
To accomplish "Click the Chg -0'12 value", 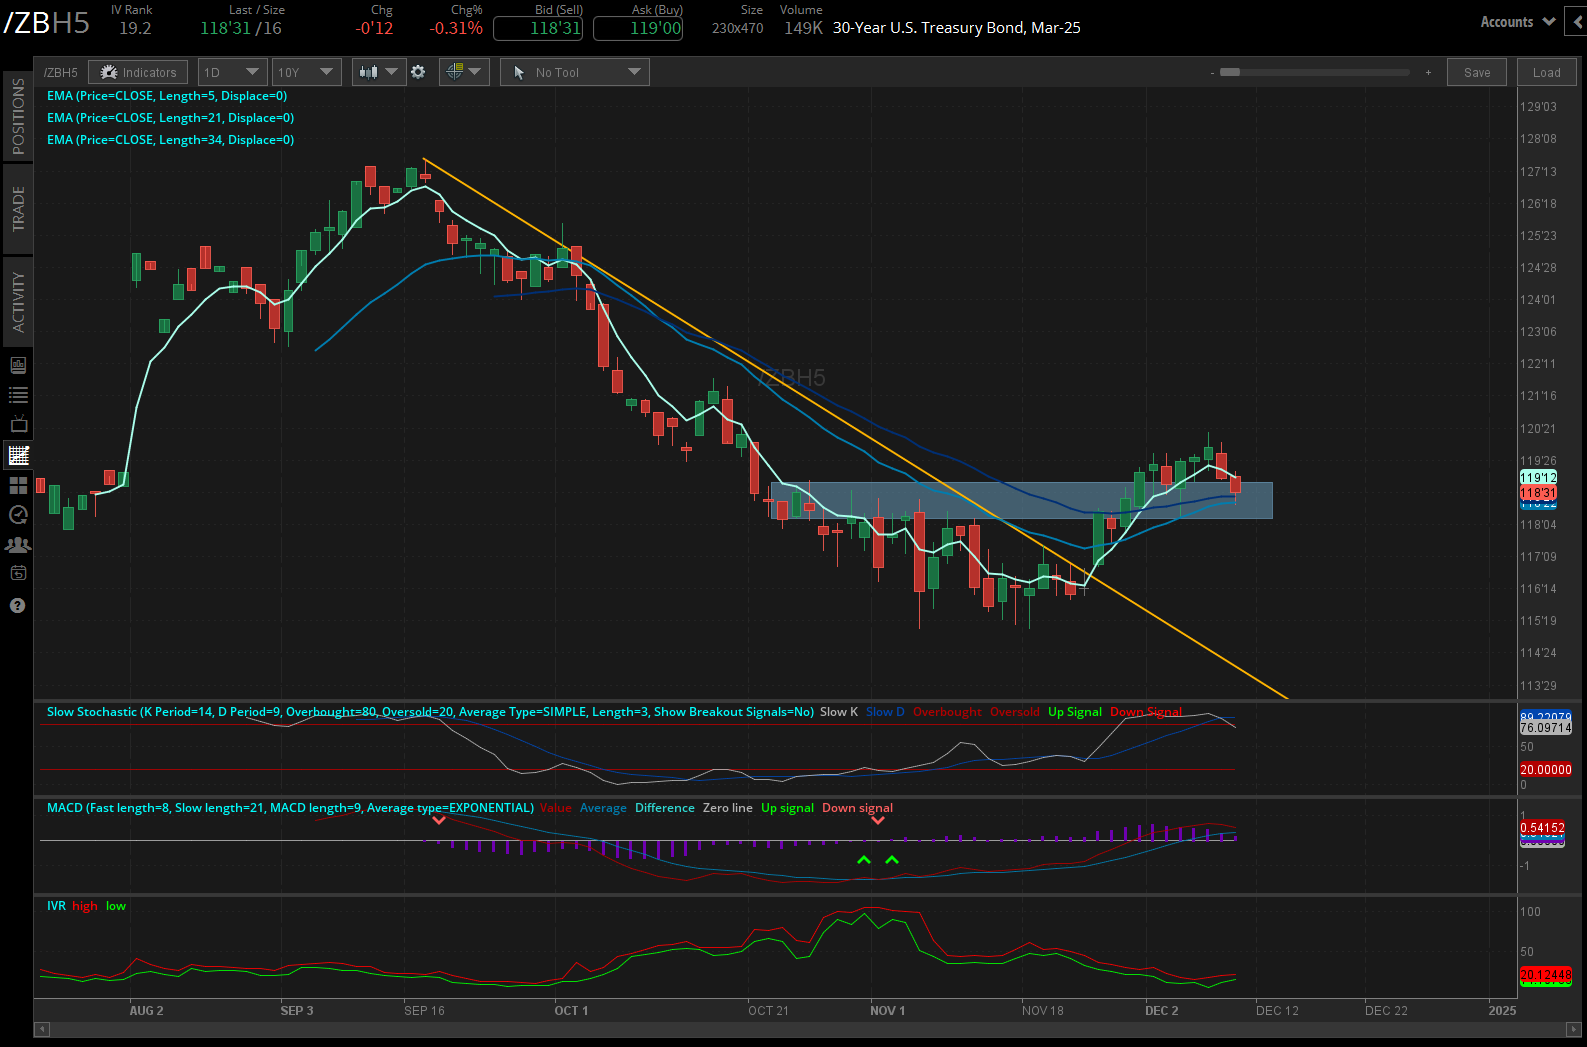I will (374, 28).
